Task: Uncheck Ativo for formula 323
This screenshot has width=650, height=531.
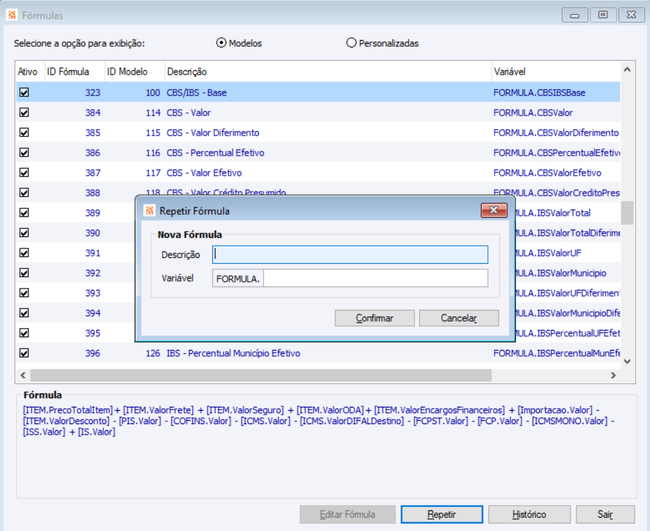Action: tap(24, 92)
